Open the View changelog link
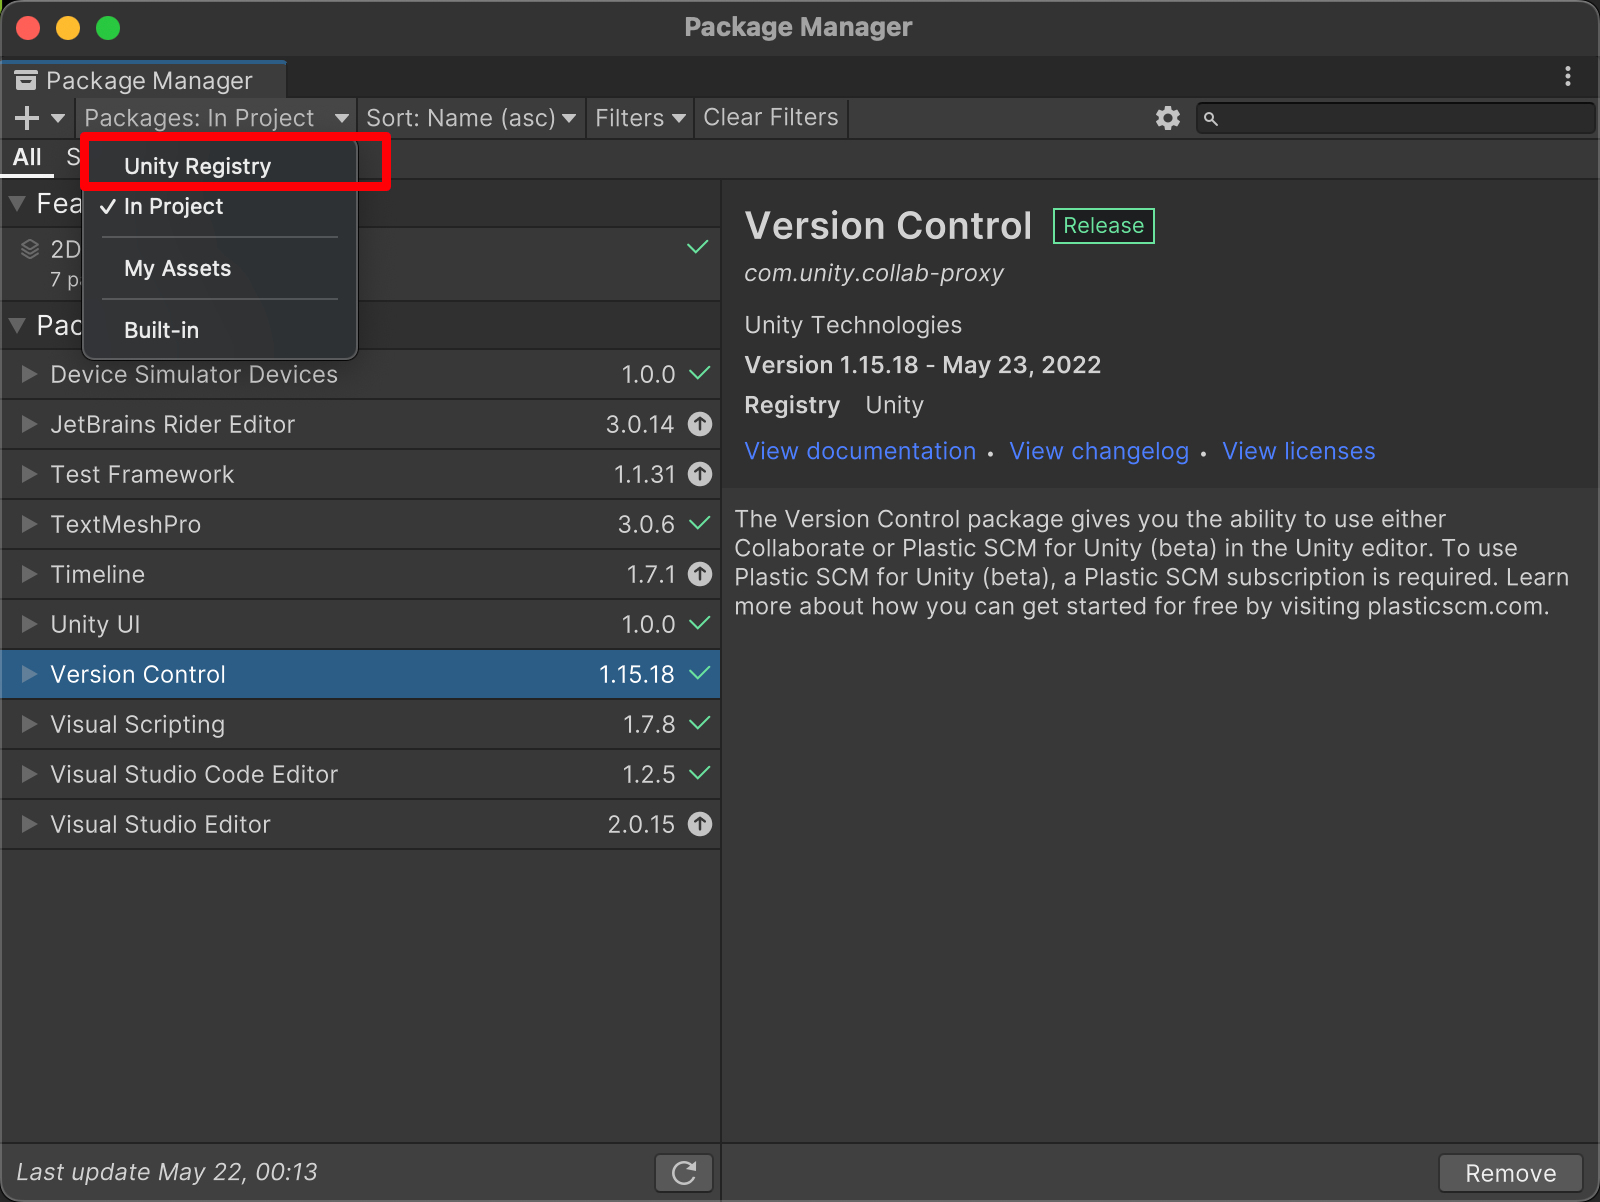1600x1202 pixels. point(1099,451)
